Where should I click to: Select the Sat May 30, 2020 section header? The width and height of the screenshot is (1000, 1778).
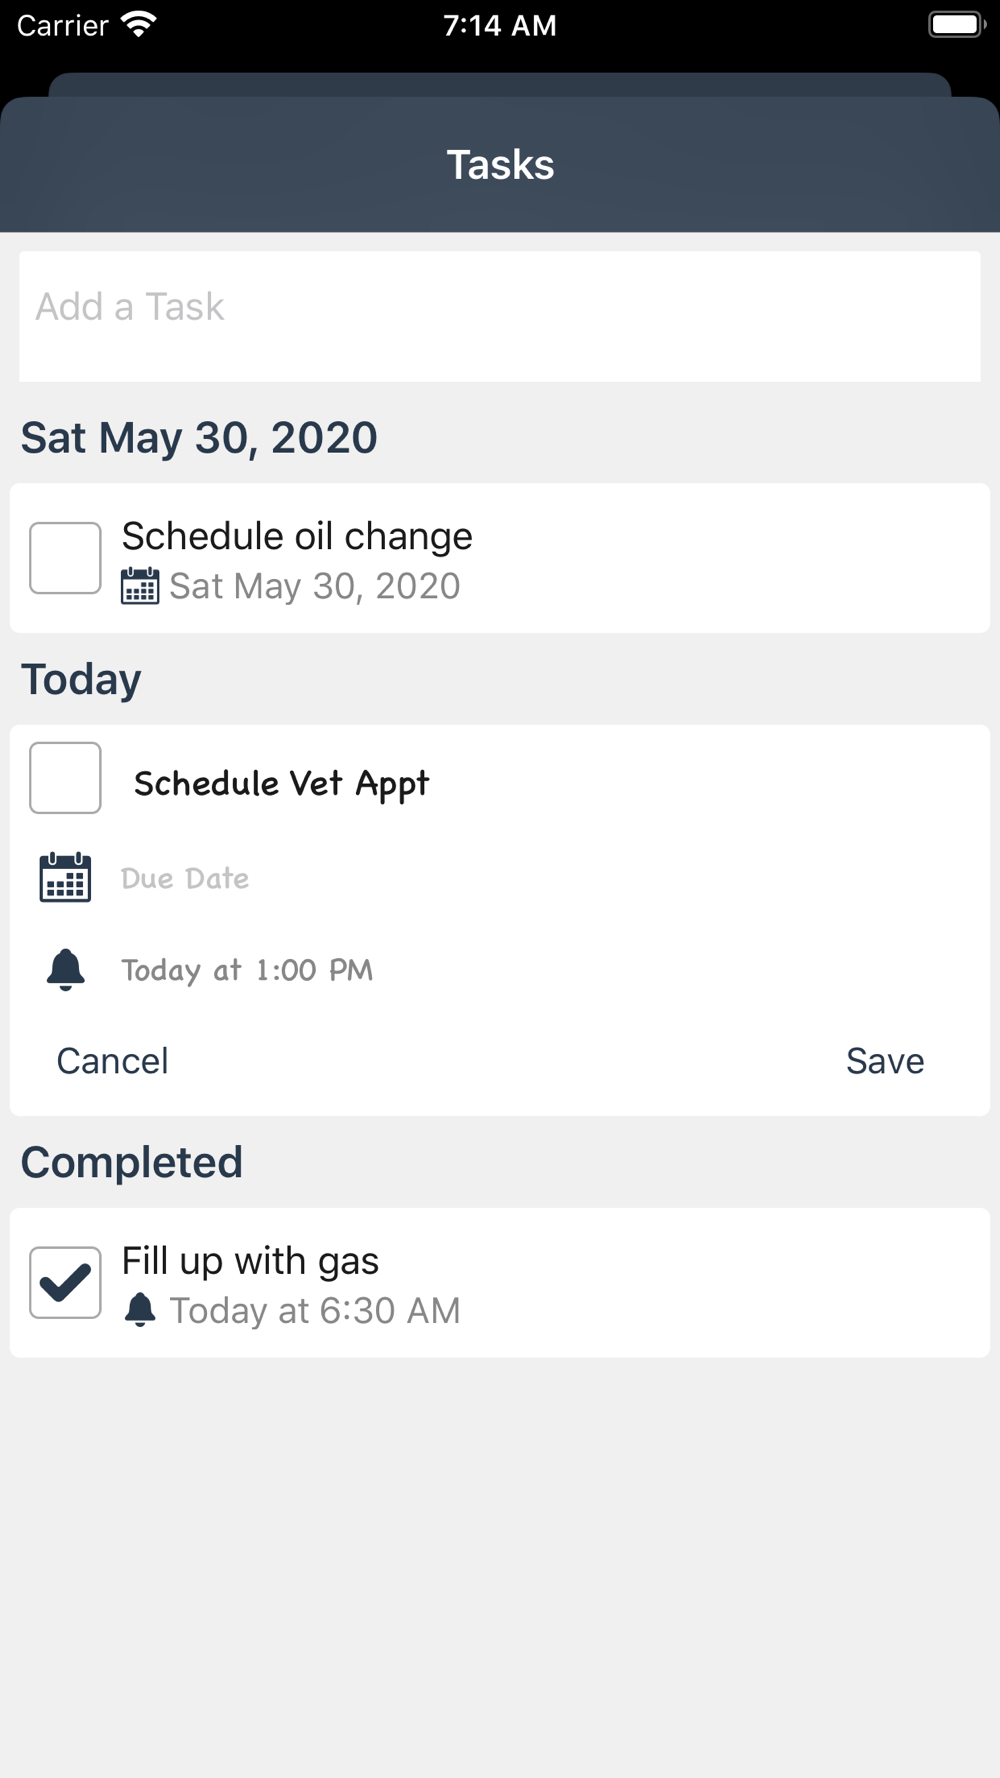(x=199, y=438)
